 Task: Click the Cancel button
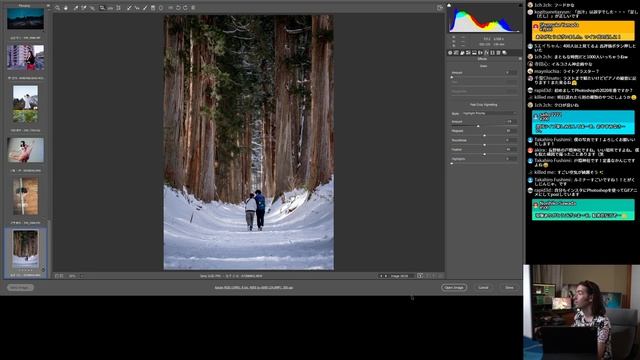[x=483, y=287]
